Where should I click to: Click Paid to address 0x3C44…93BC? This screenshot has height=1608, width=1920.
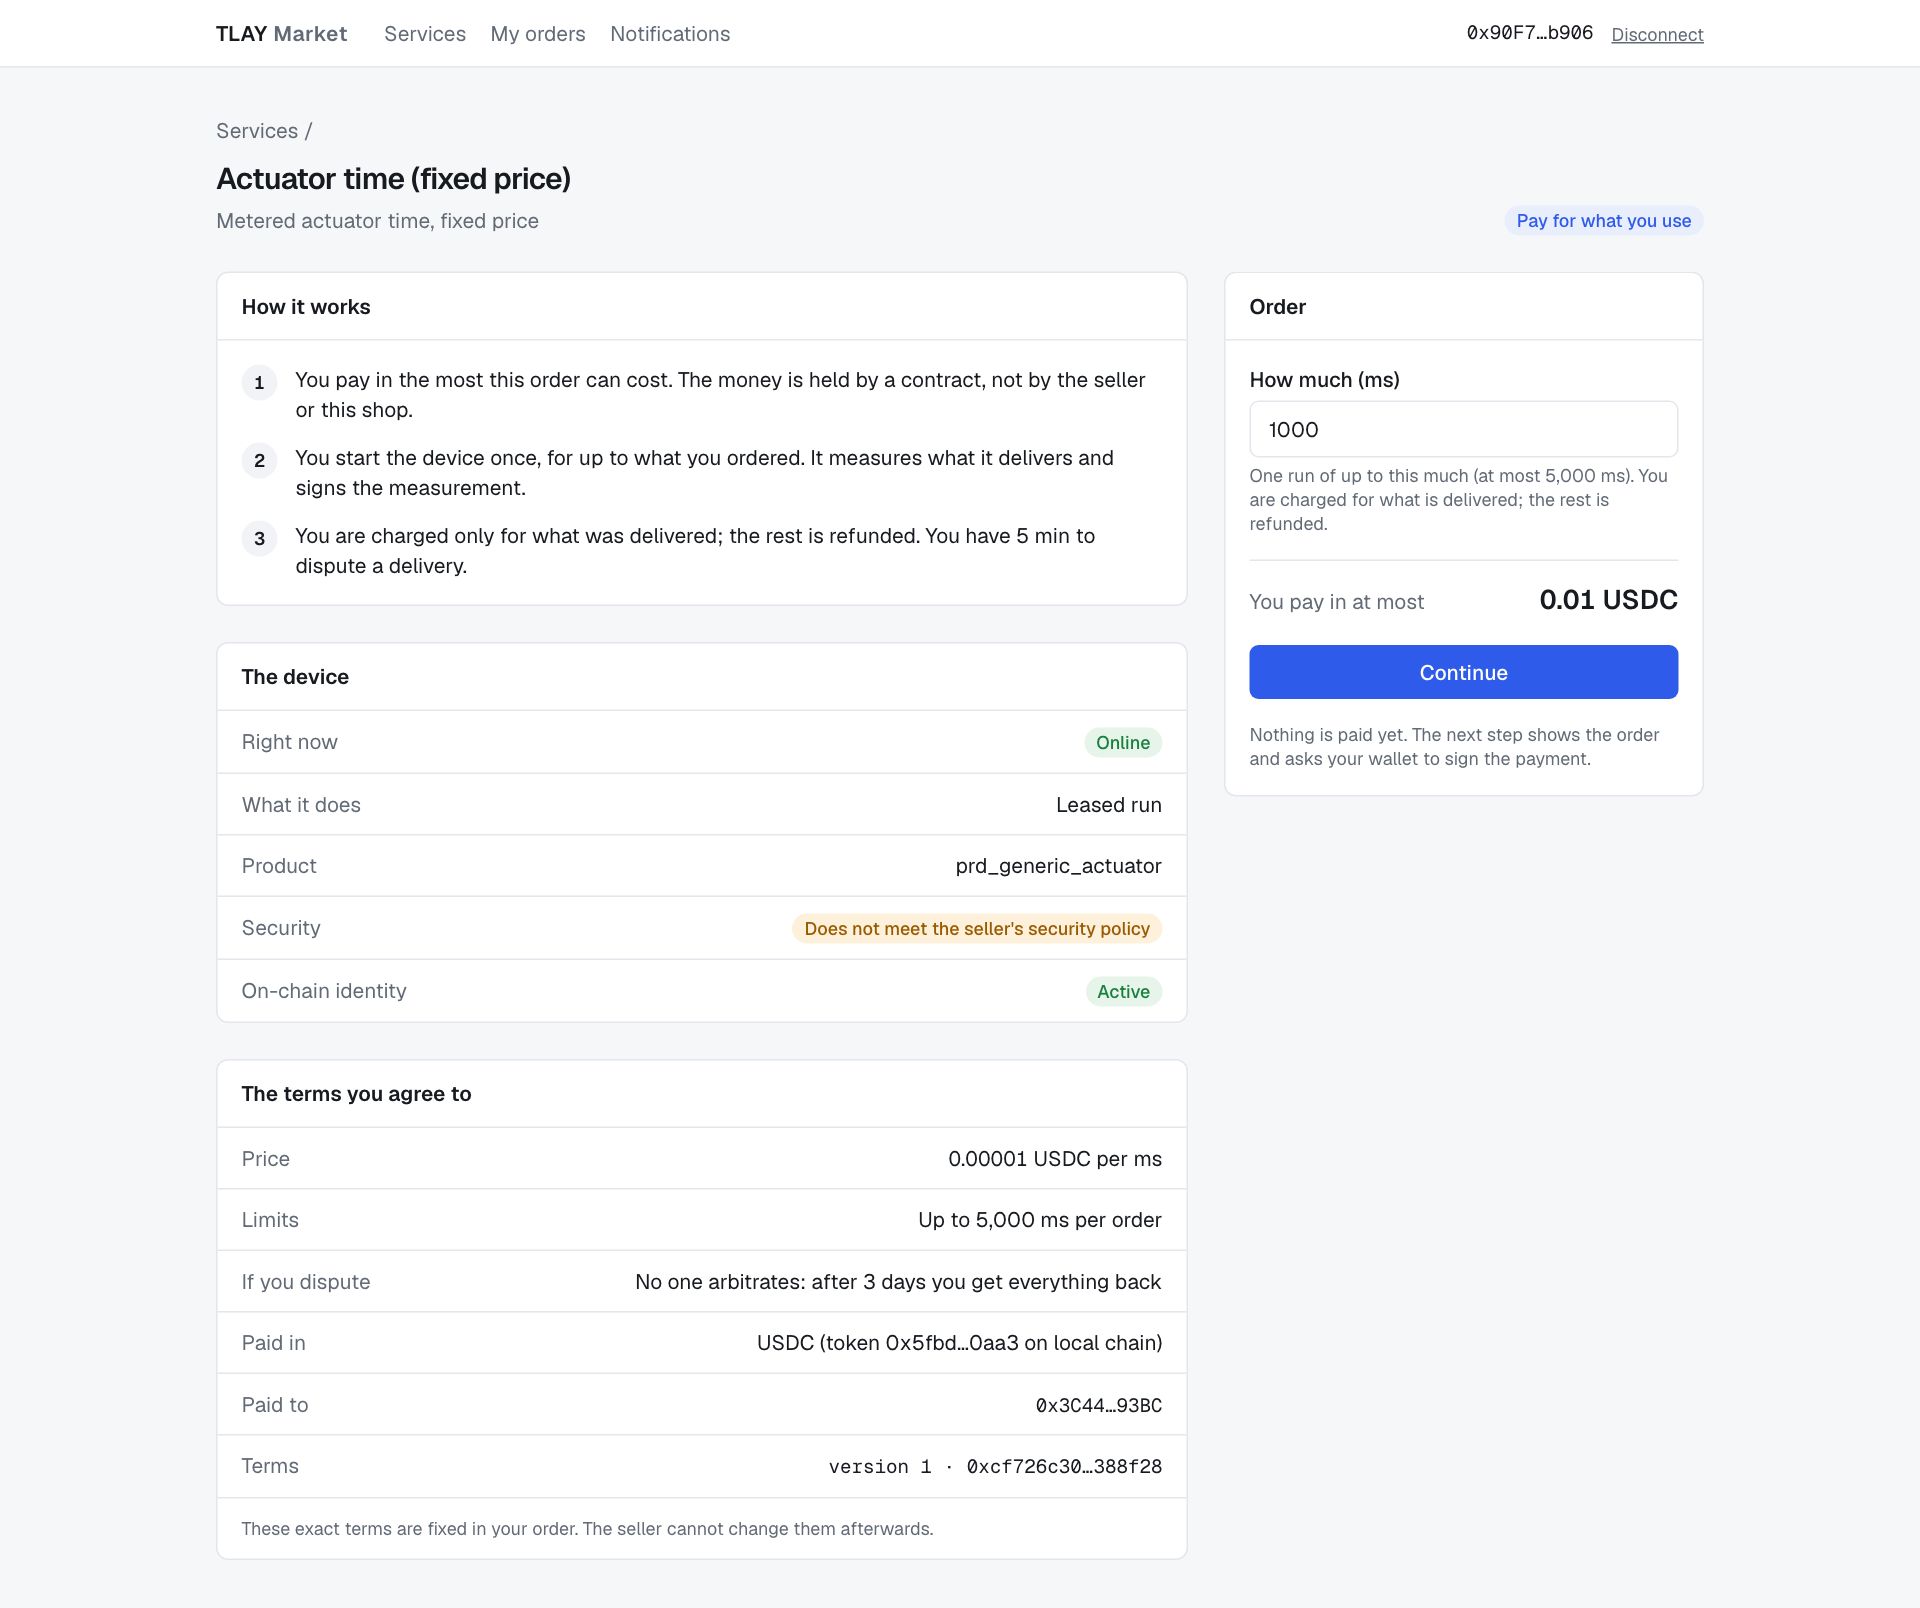click(x=1098, y=1405)
